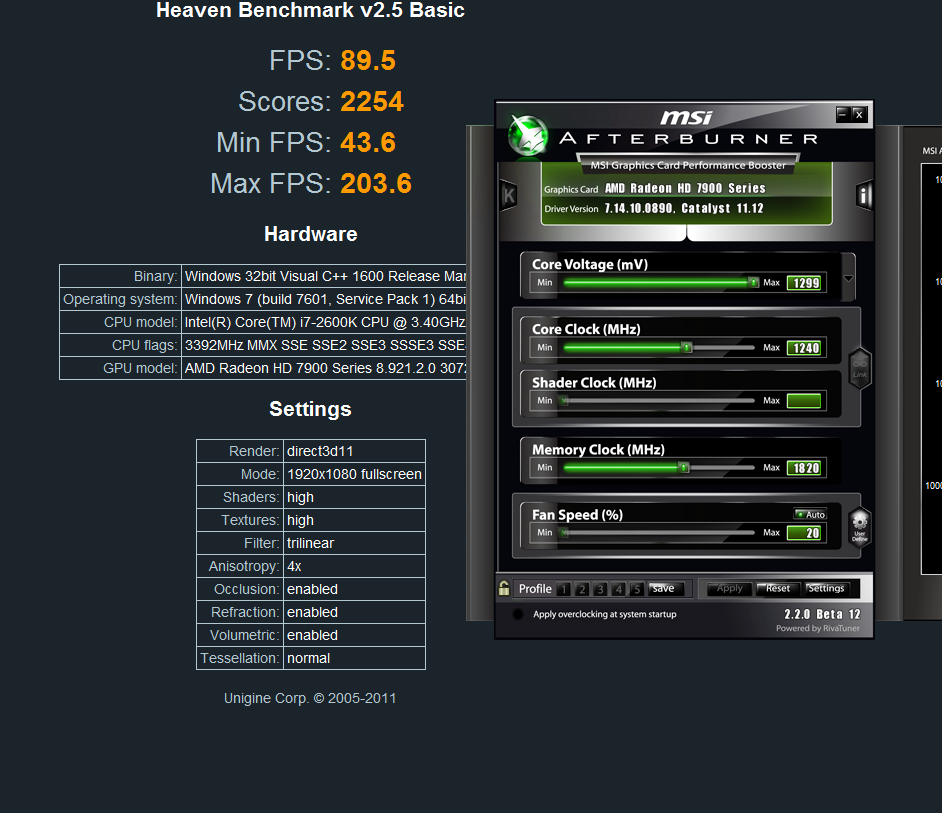The height and width of the screenshot is (813, 942).
Task: Click the Memory Clock slider handle
Action: click(684, 467)
